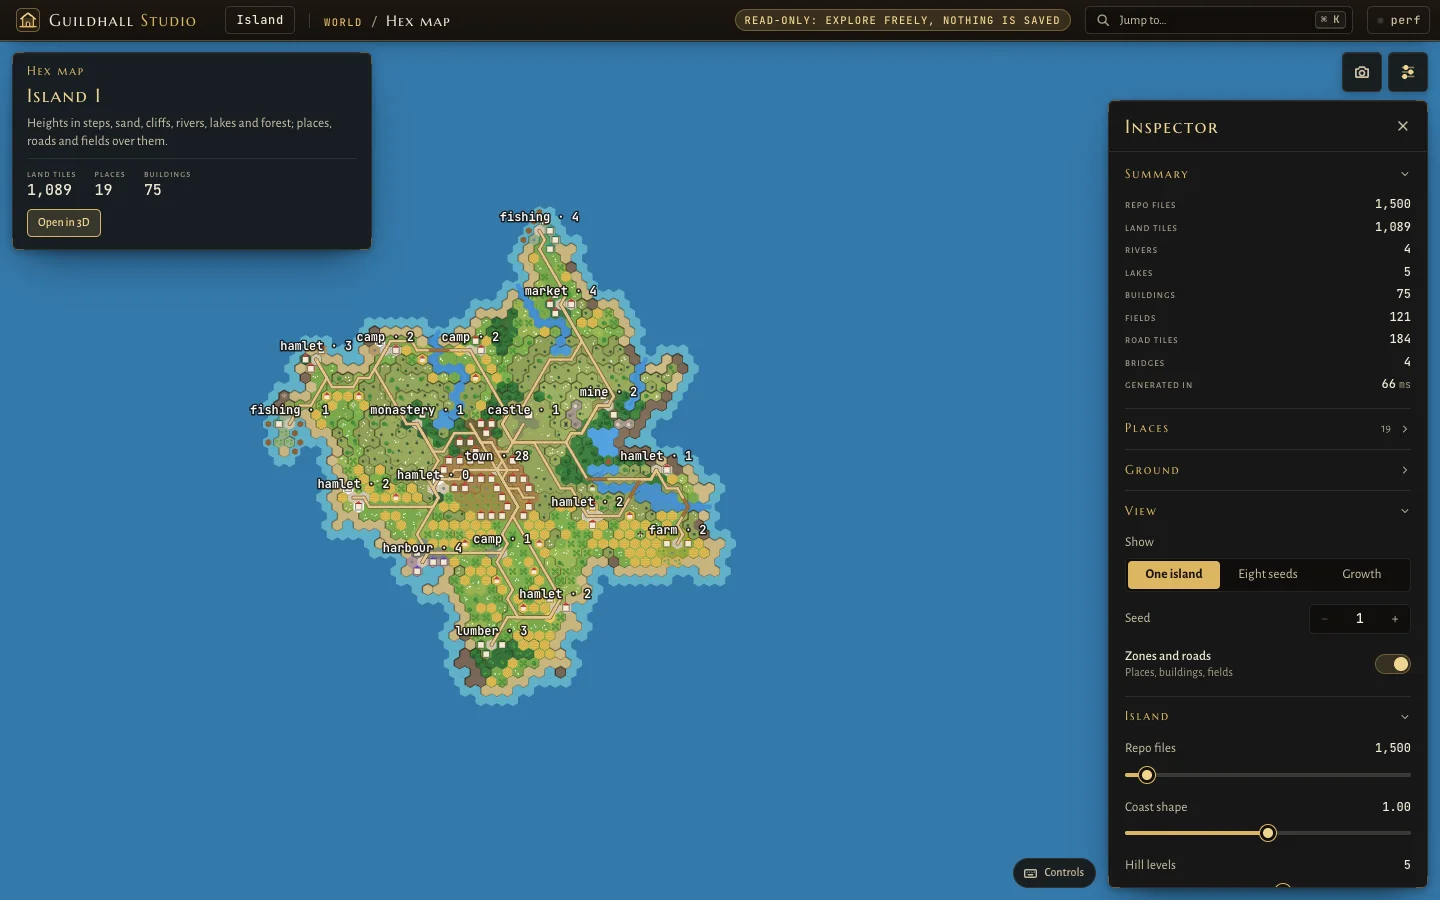Select the One island view
This screenshot has width=1440, height=900.
[1174, 574]
